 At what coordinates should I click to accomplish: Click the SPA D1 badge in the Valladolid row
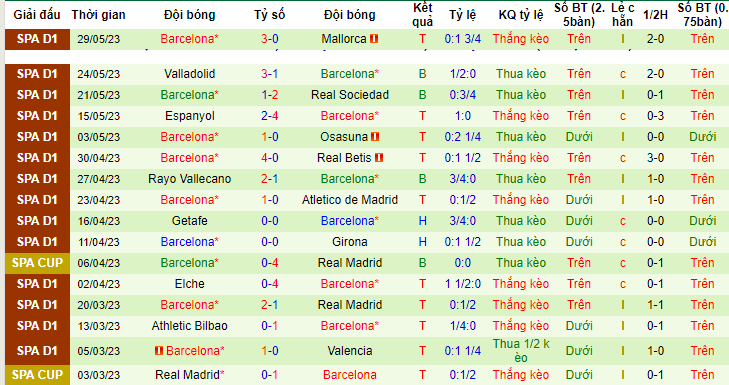pos(37,73)
